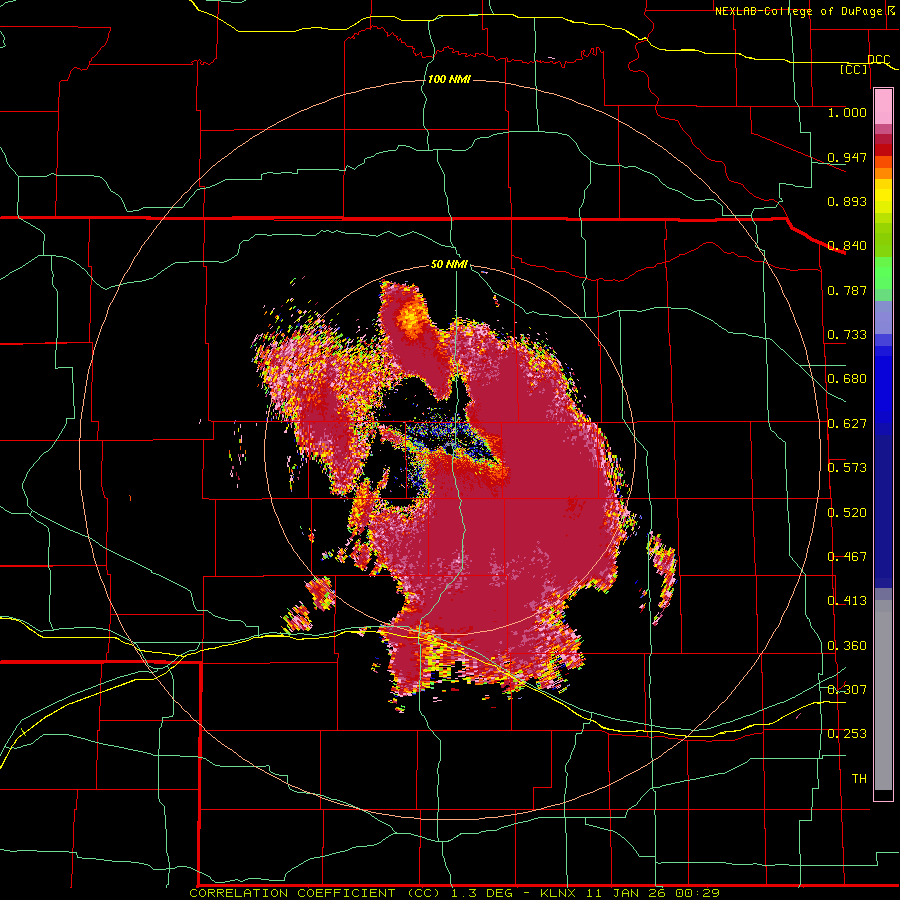Click the 0.520 scale value
The height and width of the screenshot is (900, 900).
(847, 513)
